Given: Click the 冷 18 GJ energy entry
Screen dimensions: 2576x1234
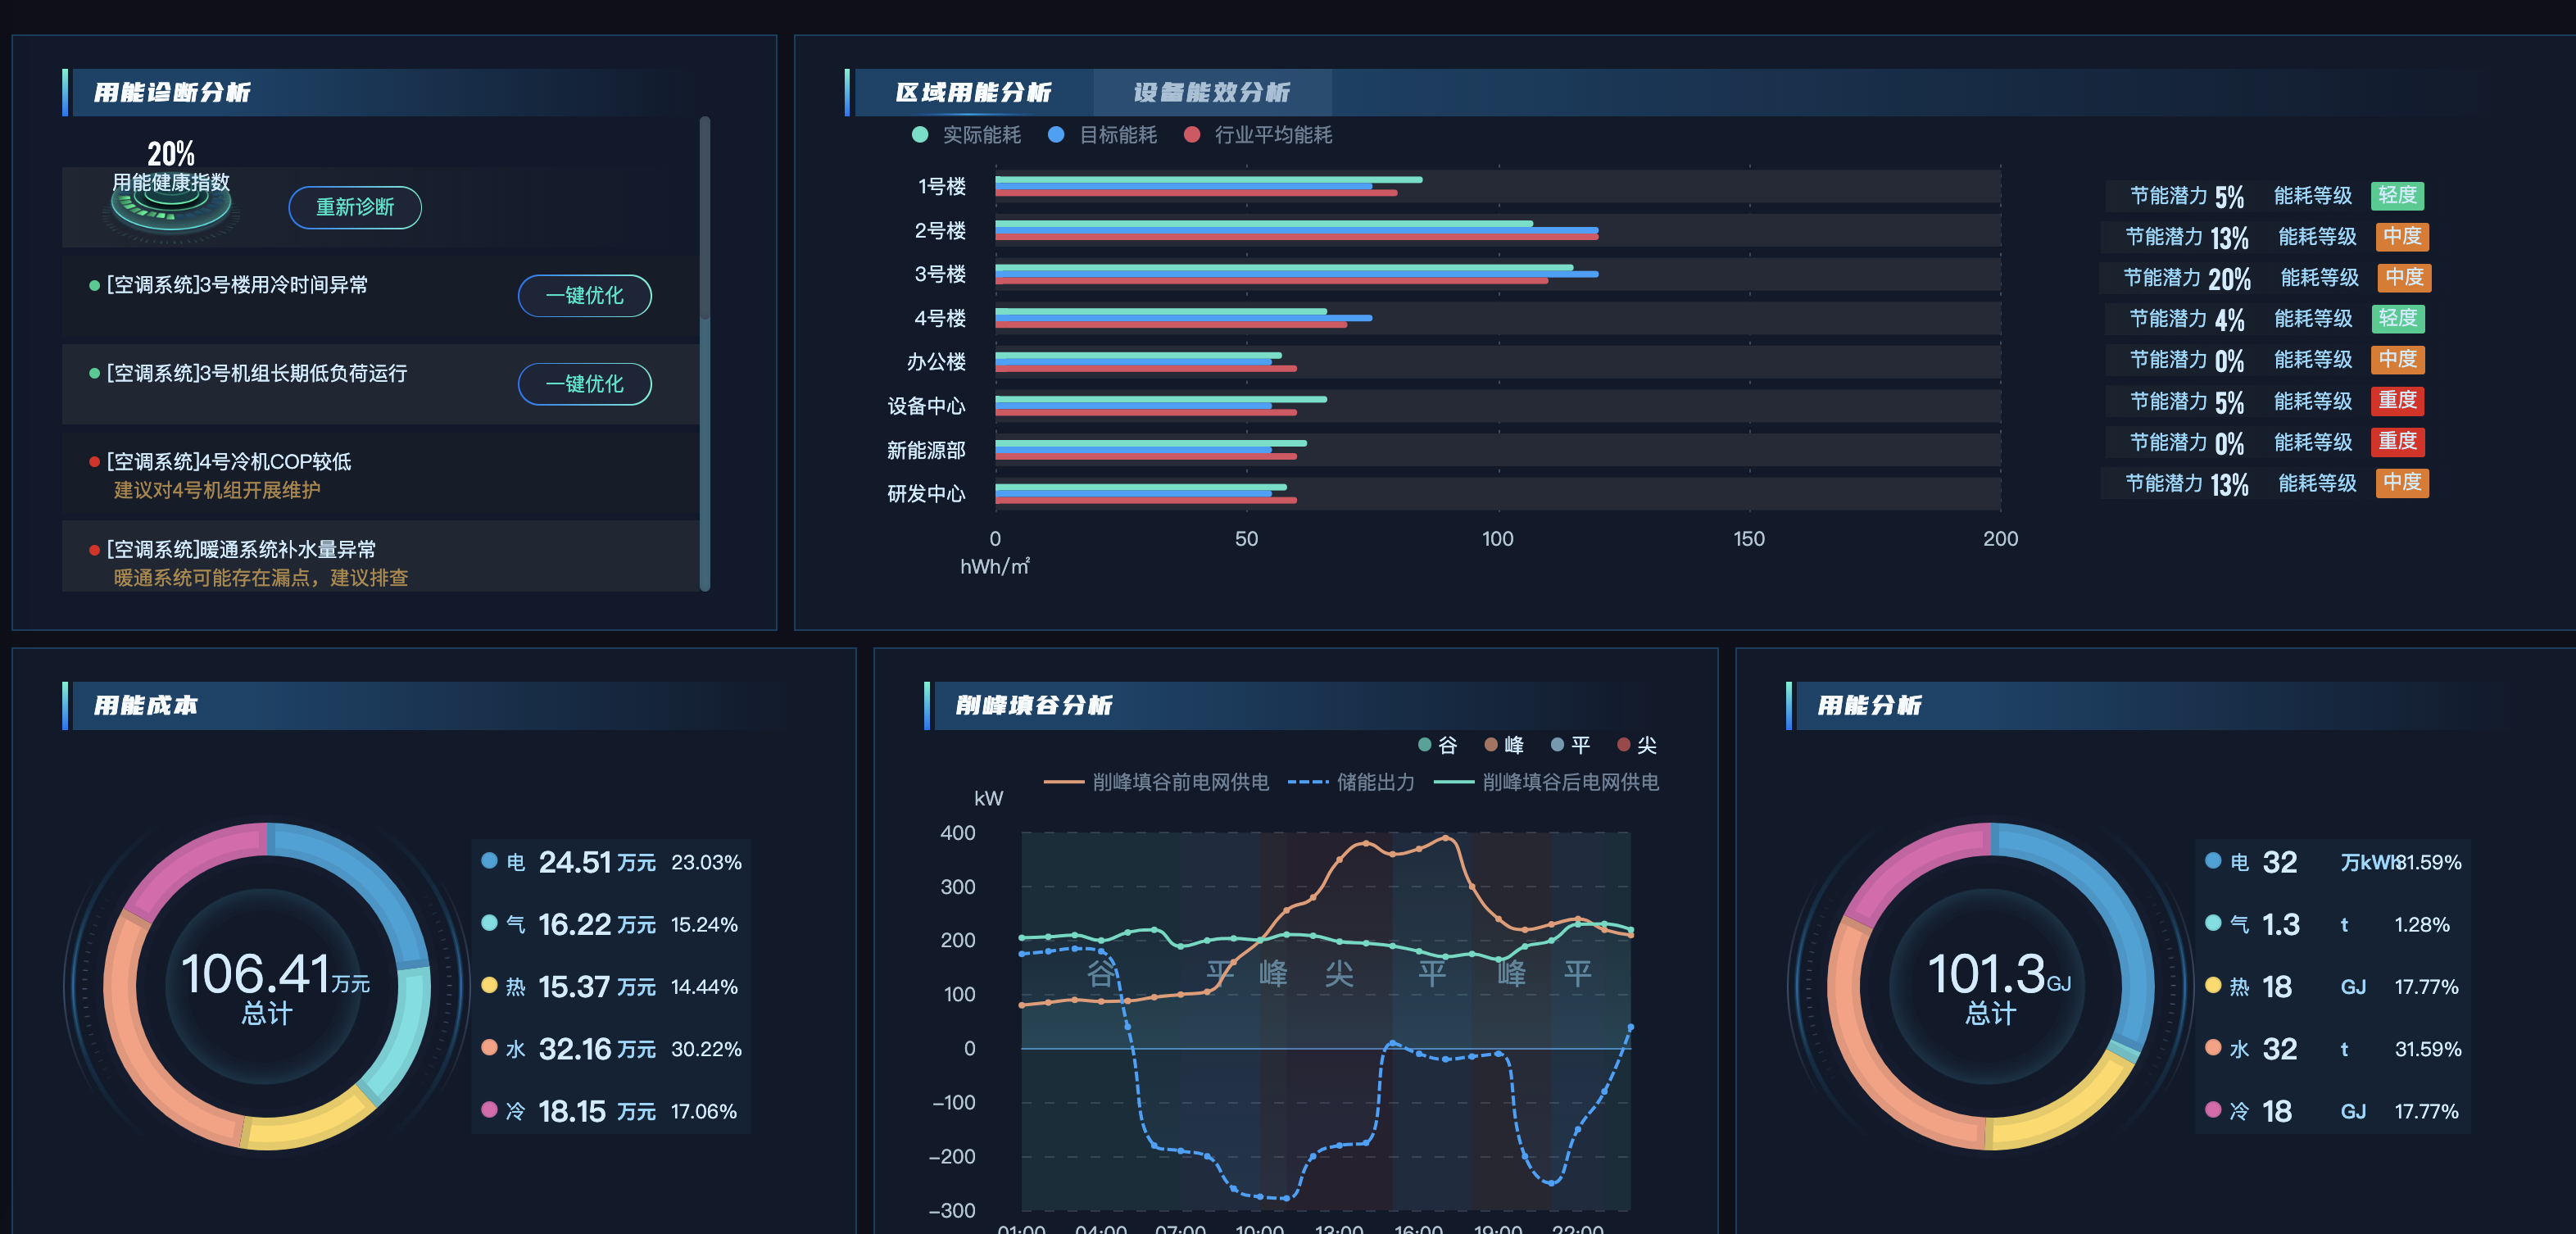Looking at the screenshot, I should [2333, 1111].
